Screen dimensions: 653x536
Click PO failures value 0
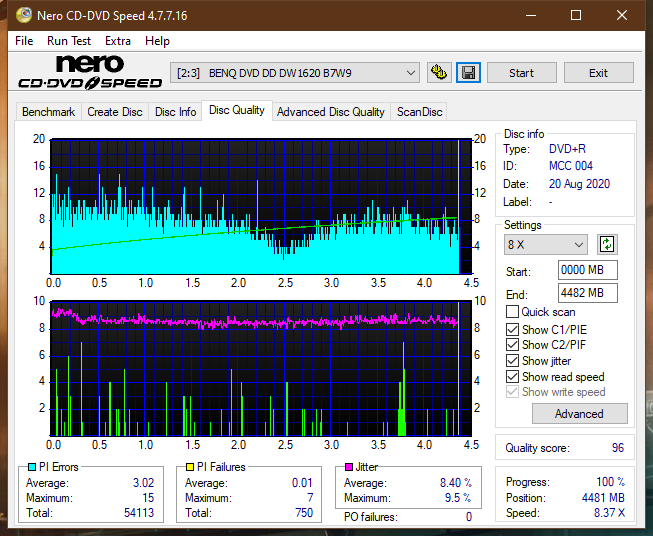469,517
